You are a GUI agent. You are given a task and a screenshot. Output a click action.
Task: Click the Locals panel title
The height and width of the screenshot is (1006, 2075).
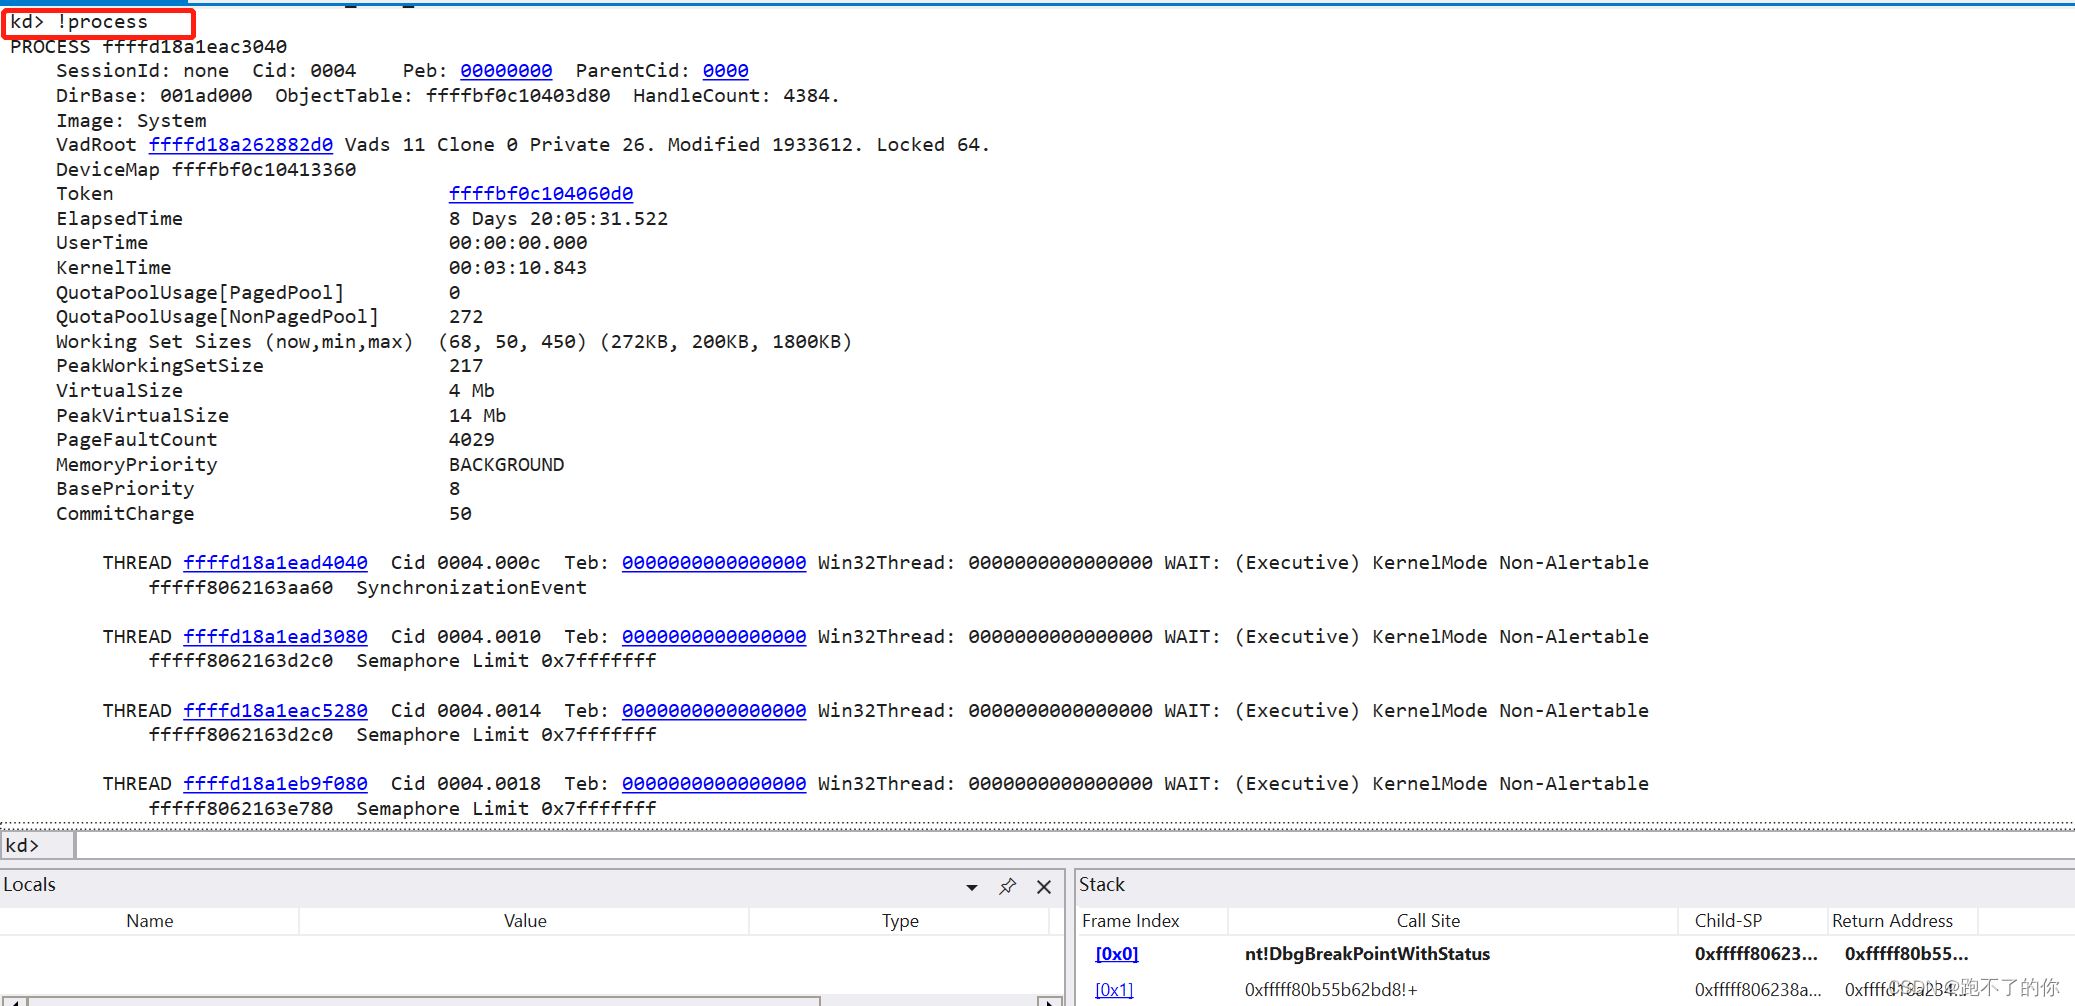[x=29, y=885]
